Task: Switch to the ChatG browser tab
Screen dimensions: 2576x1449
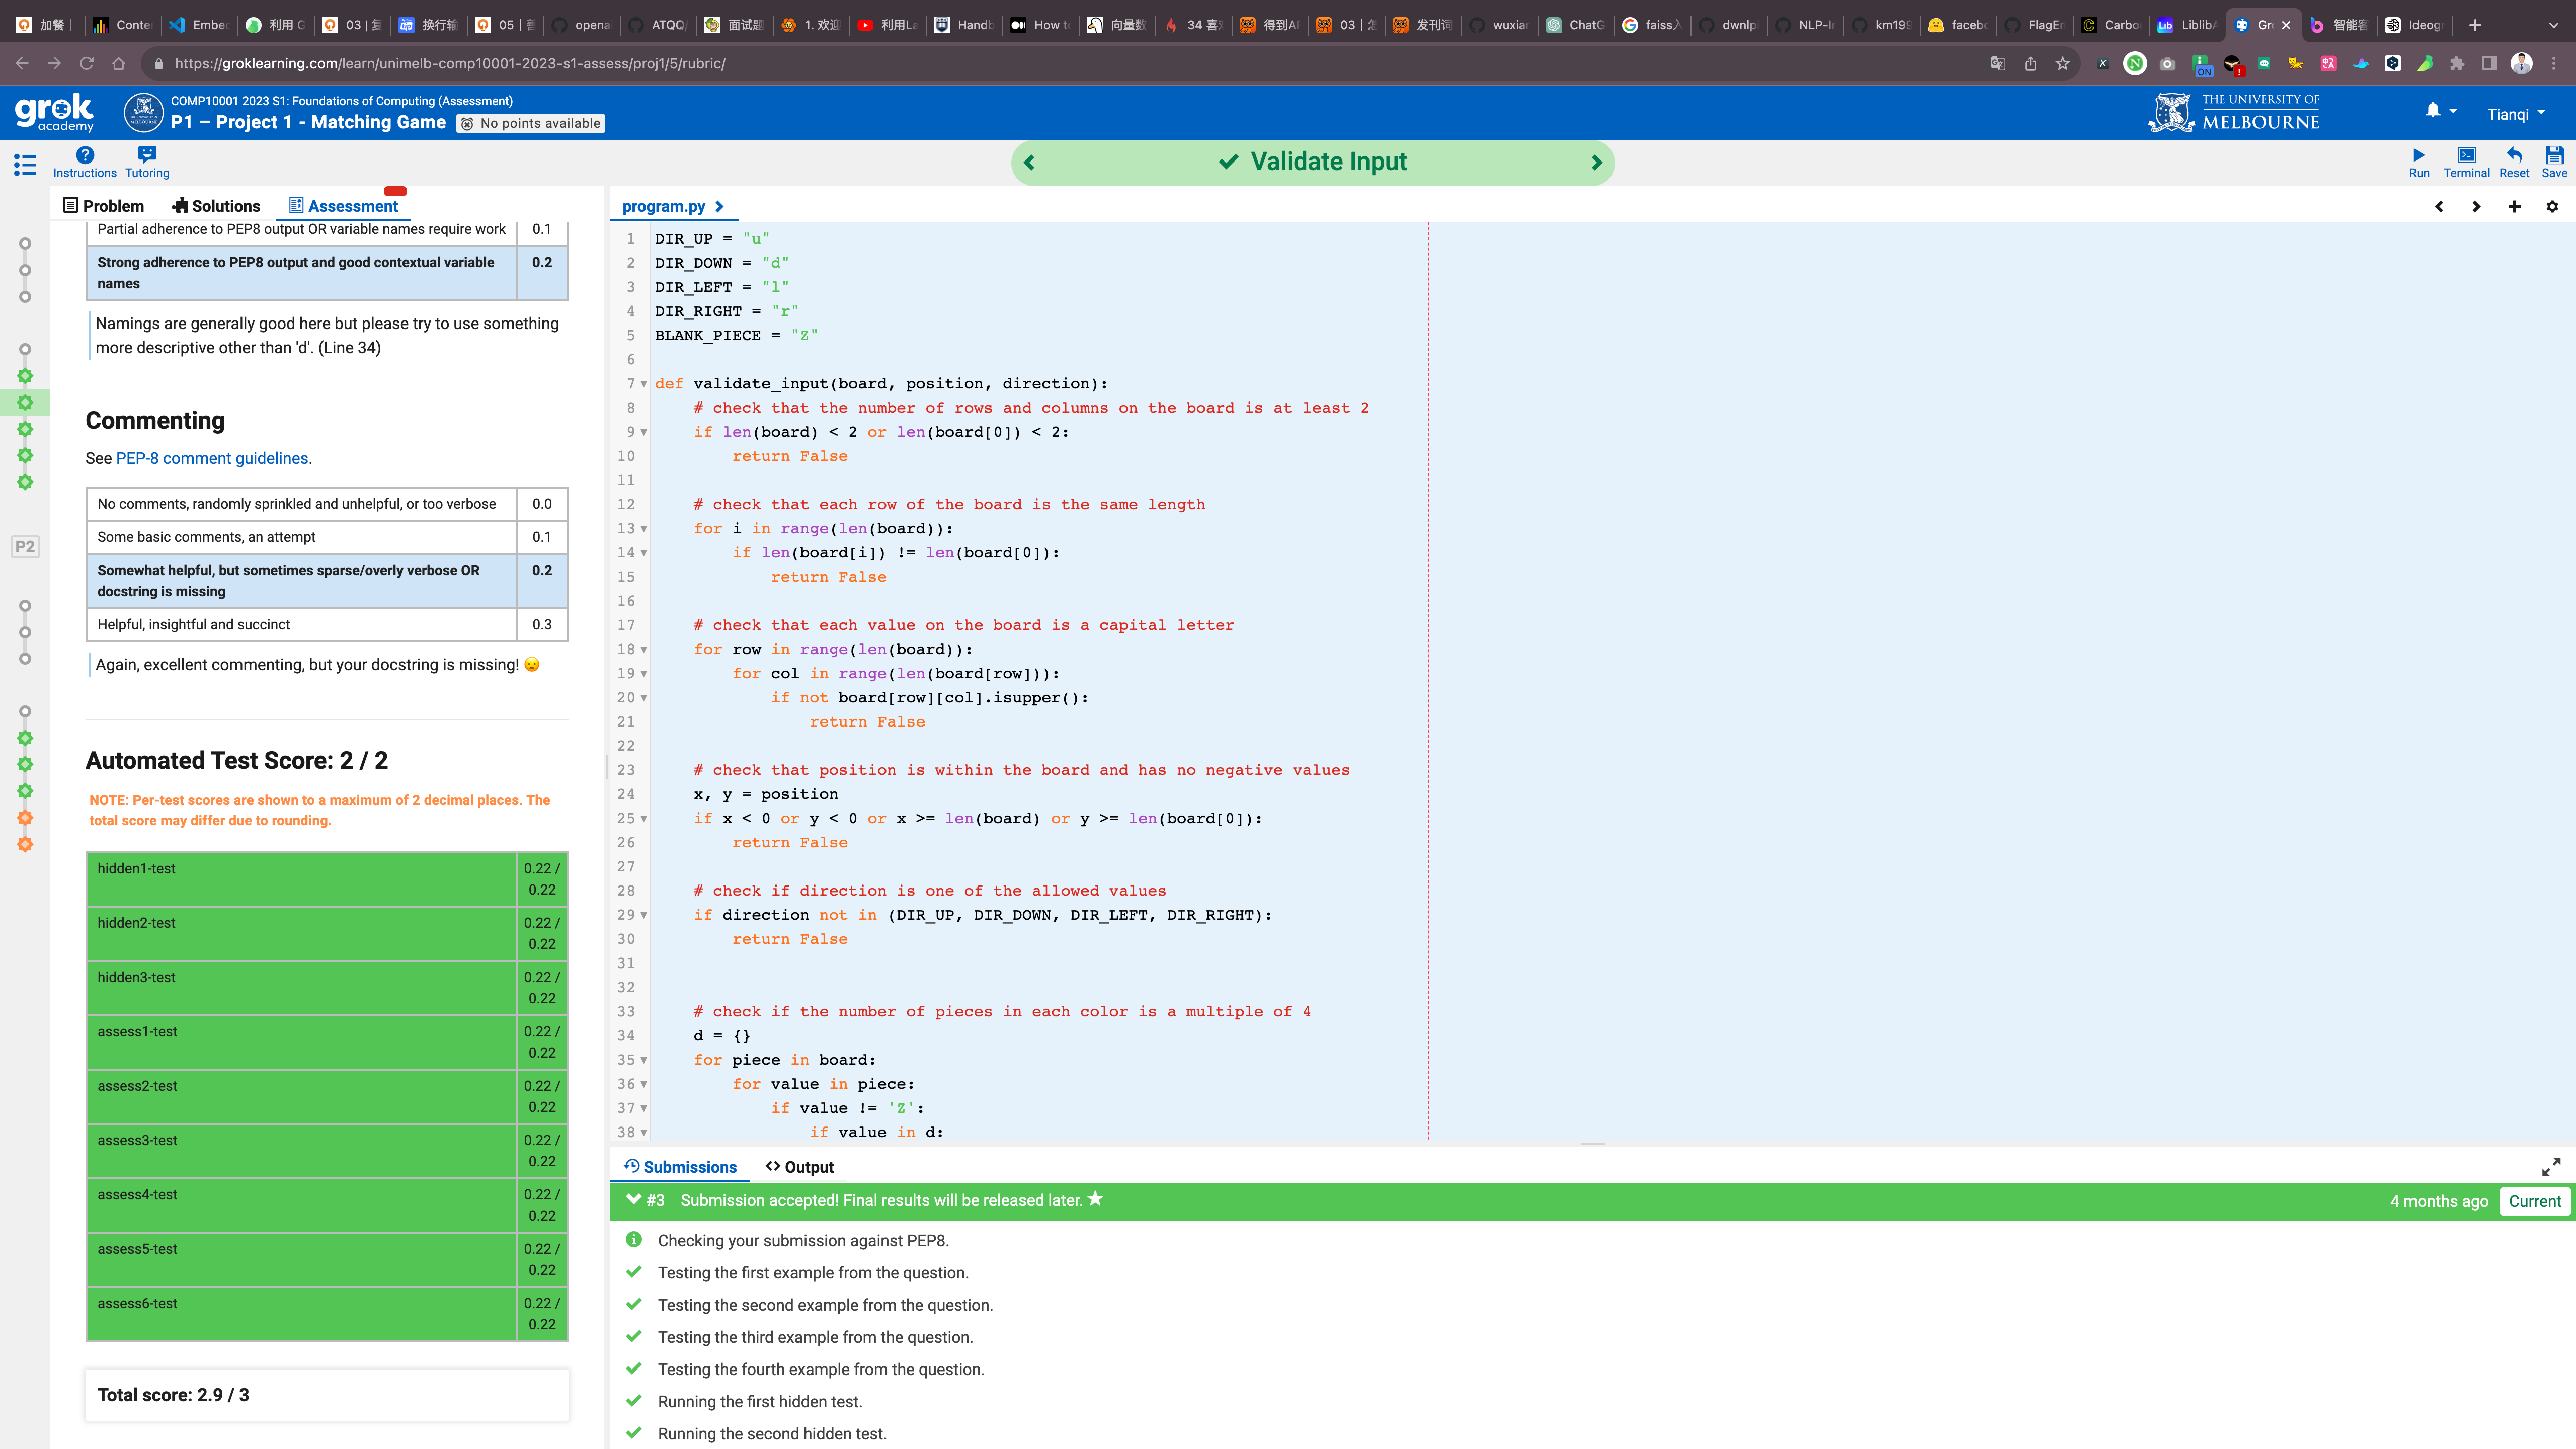Action: coord(1576,25)
